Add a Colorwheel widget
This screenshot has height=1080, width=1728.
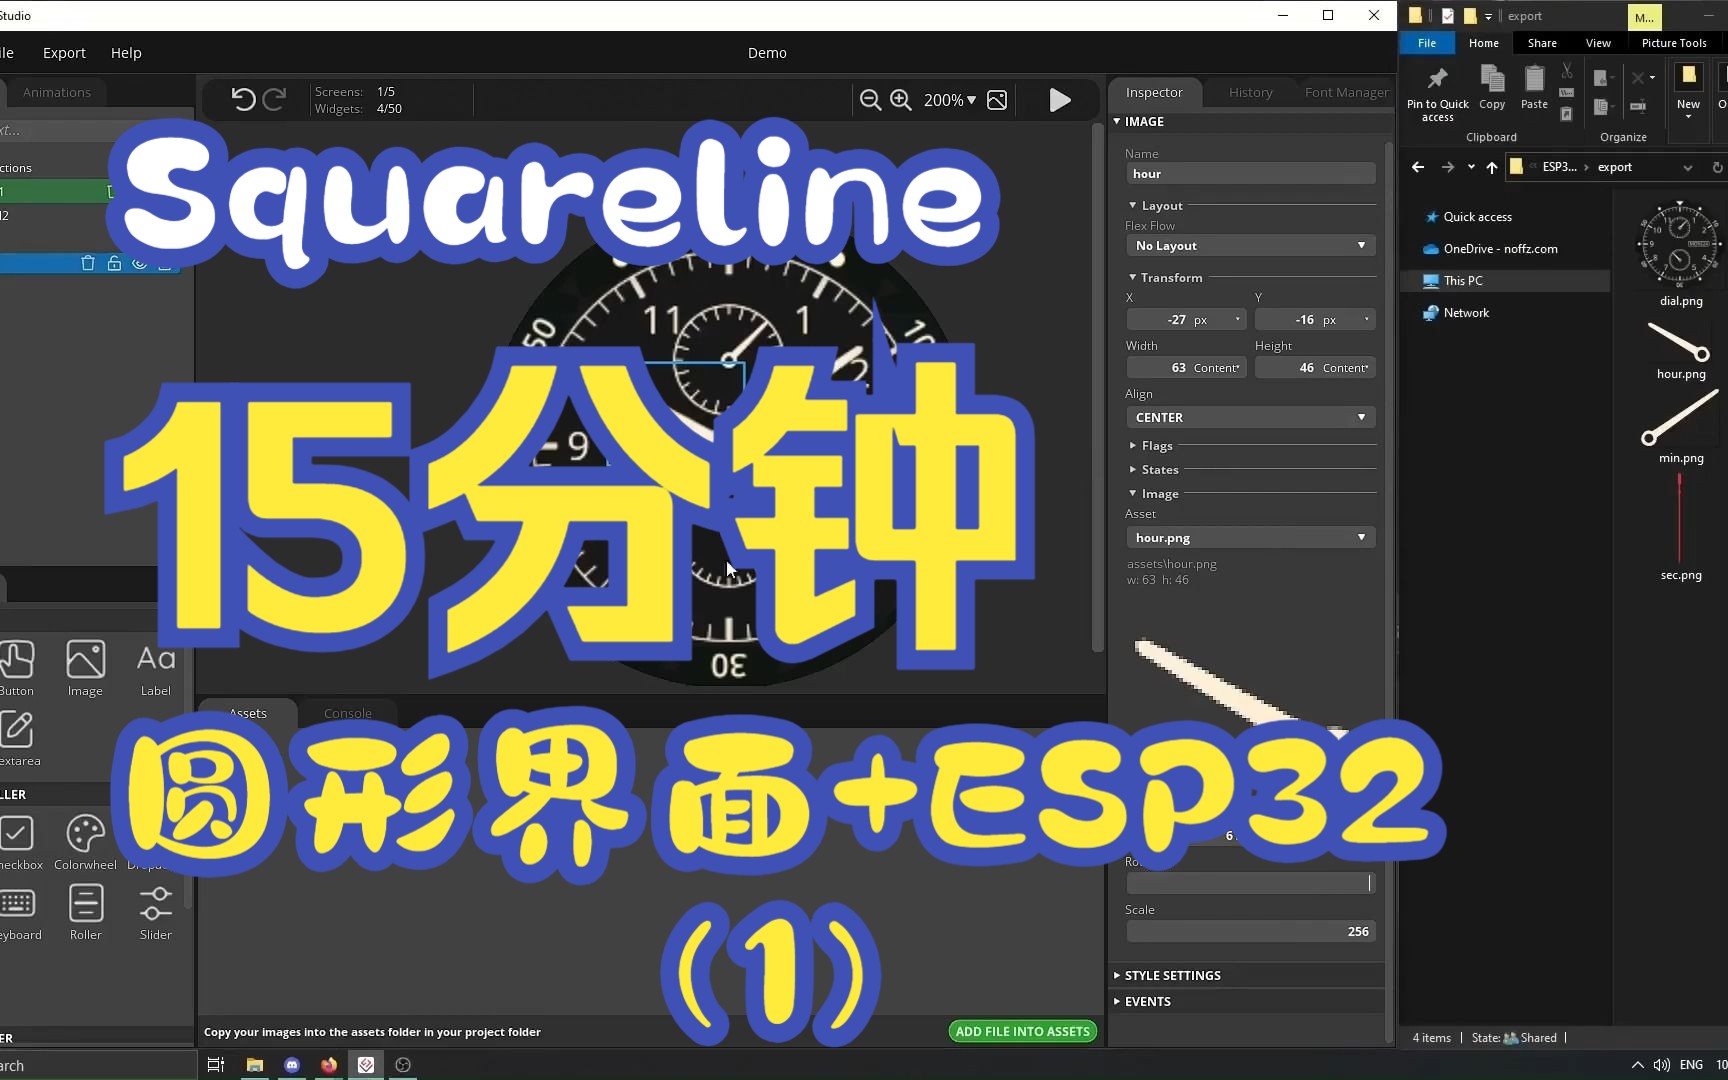click(x=85, y=843)
